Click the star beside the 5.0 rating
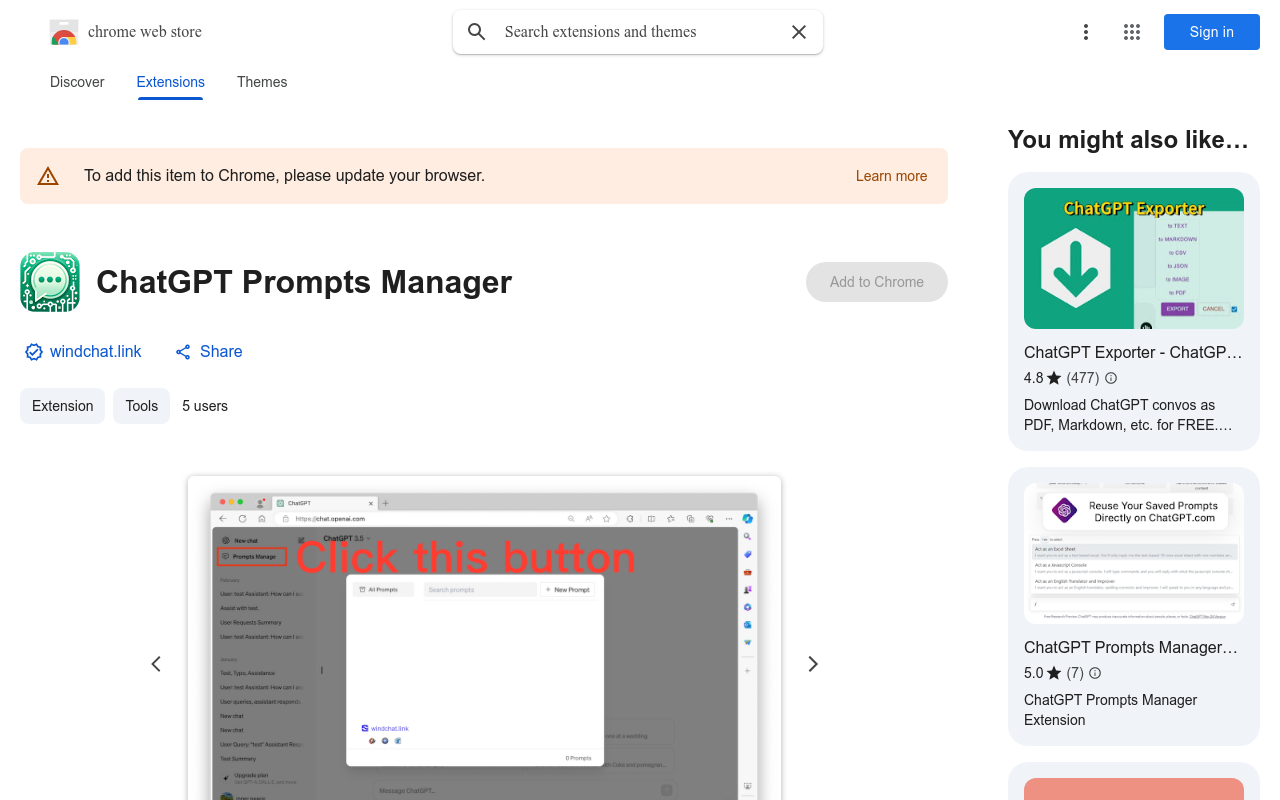Image resolution: width=1280 pixels, height=800 pixels. [x=1054, y=673]
